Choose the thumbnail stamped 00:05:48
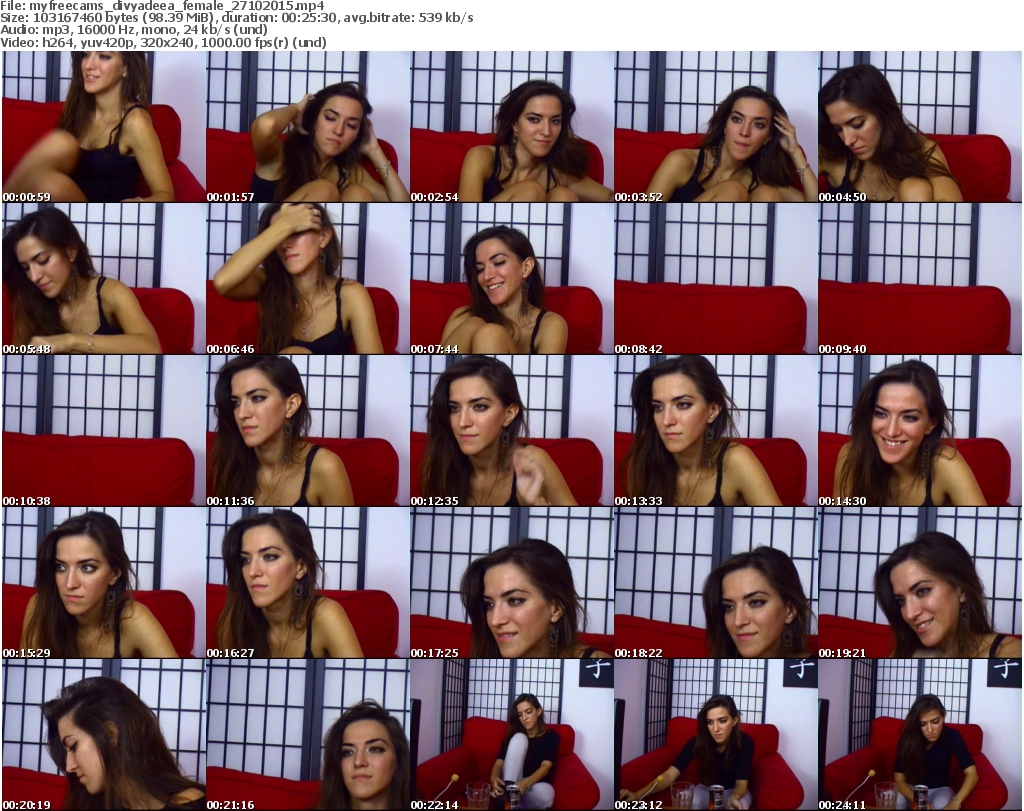 click(x=103, y=279)
